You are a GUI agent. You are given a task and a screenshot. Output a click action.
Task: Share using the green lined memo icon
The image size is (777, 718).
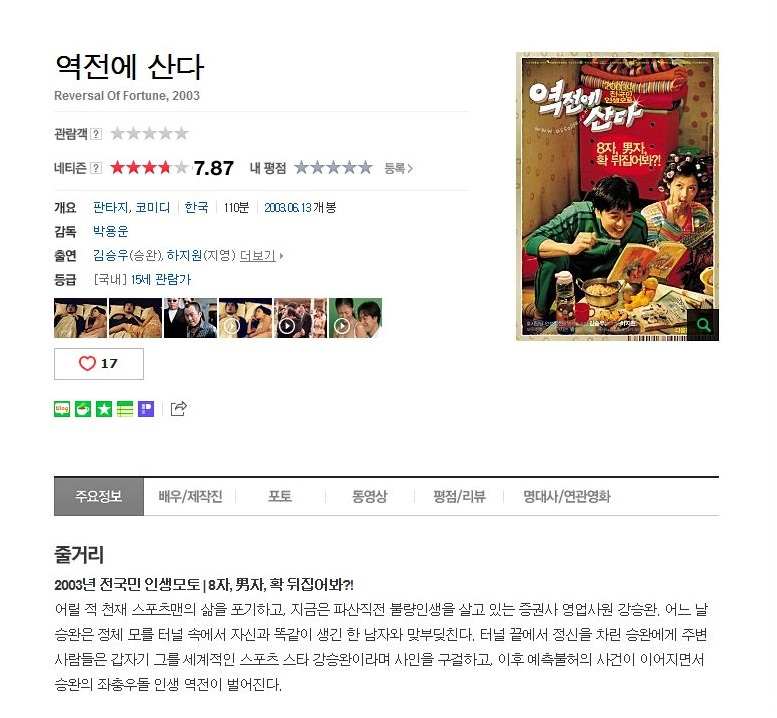pos(125,409)
